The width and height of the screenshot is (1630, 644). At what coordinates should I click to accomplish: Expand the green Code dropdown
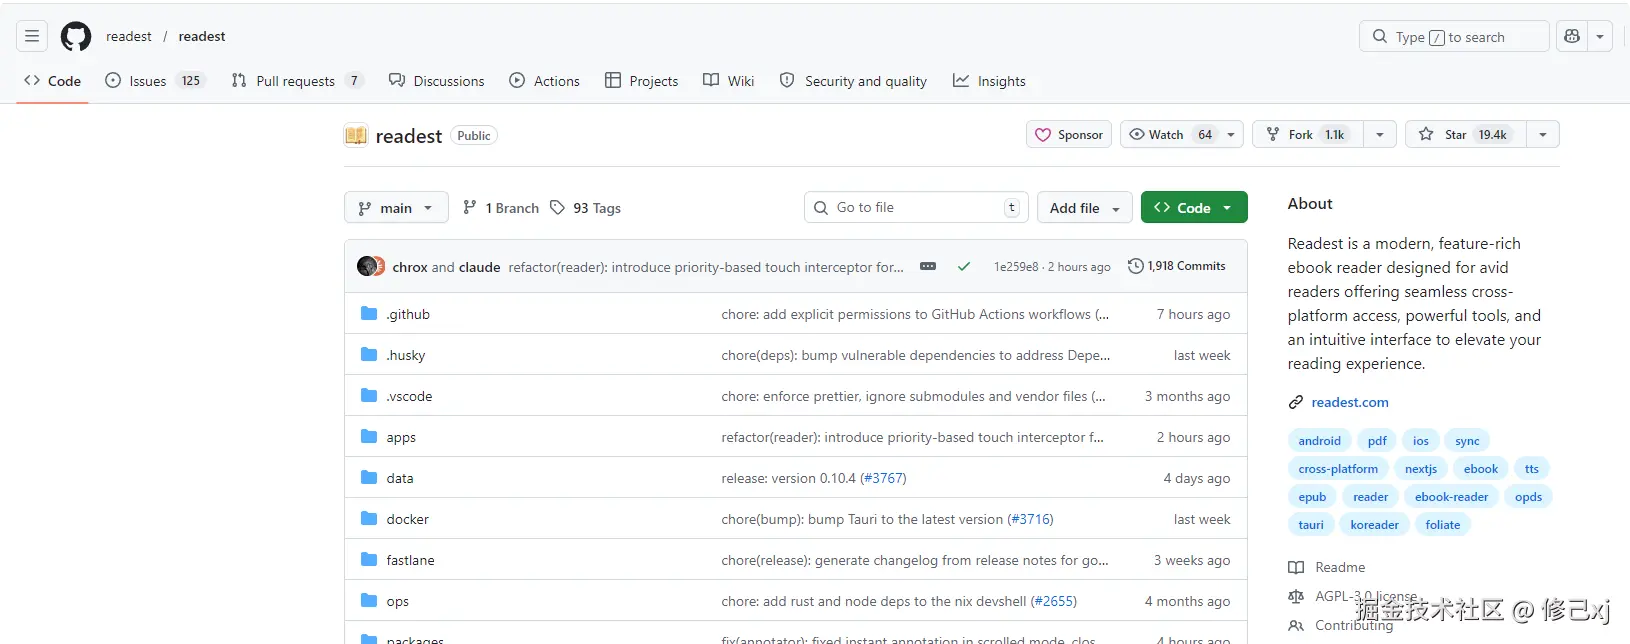click(x=1194, y=208)
